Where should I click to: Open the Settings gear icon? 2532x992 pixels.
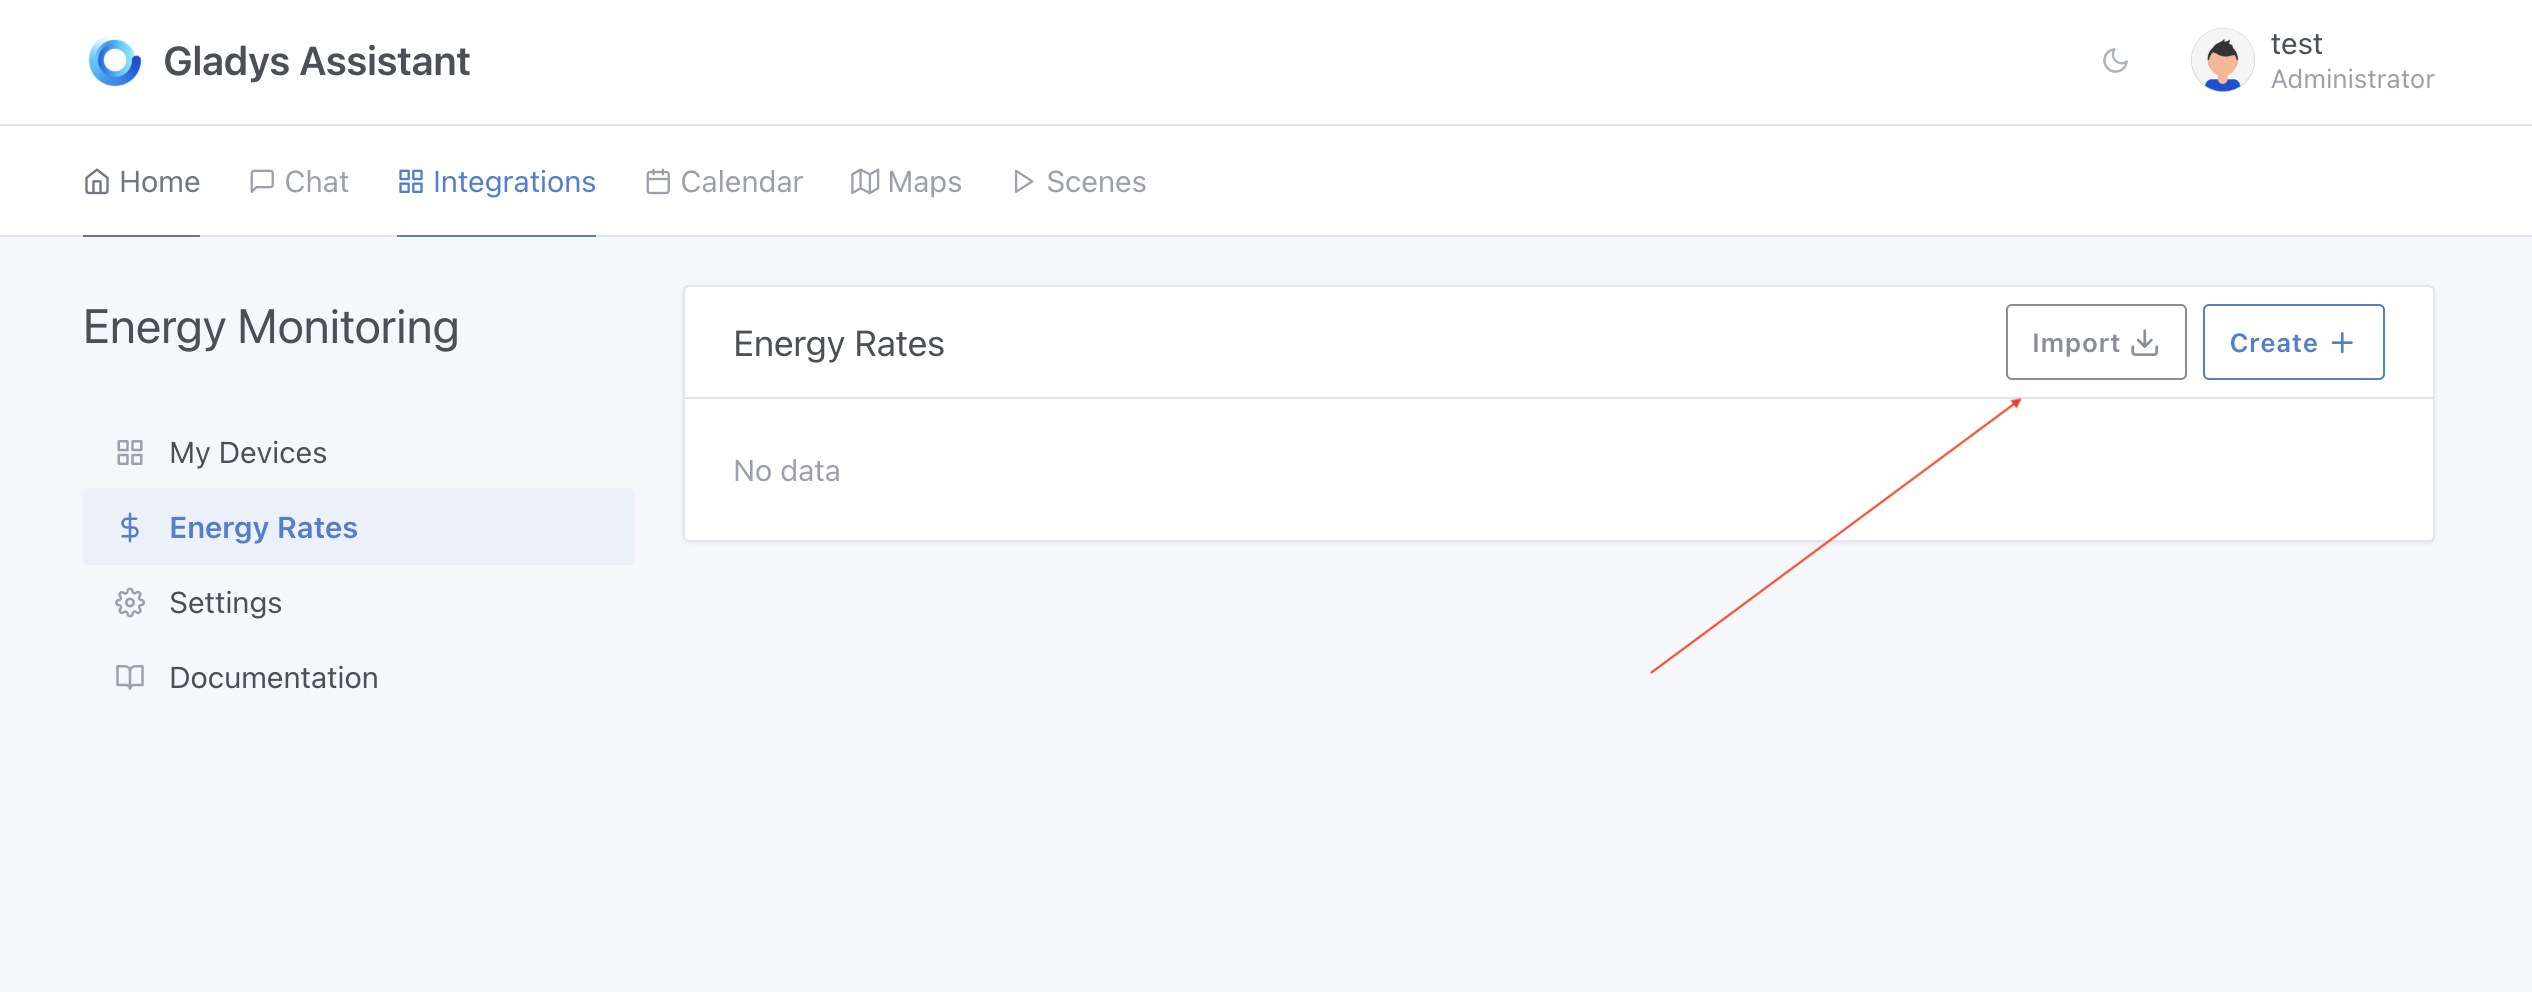coord(131,602)
